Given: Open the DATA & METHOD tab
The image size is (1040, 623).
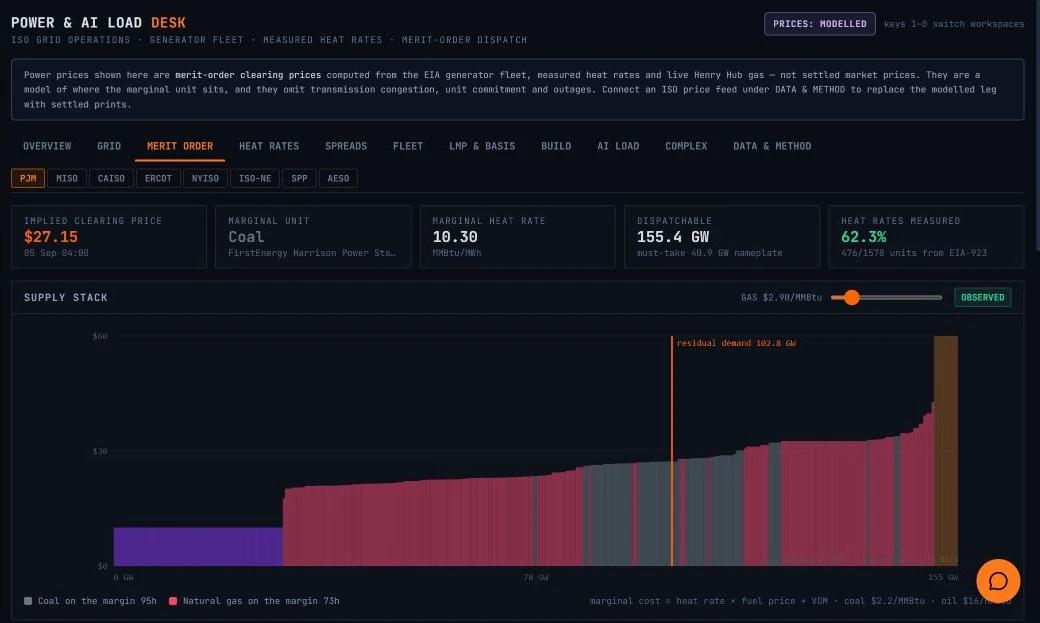Looking at the screenshot, I should (772, 146).
